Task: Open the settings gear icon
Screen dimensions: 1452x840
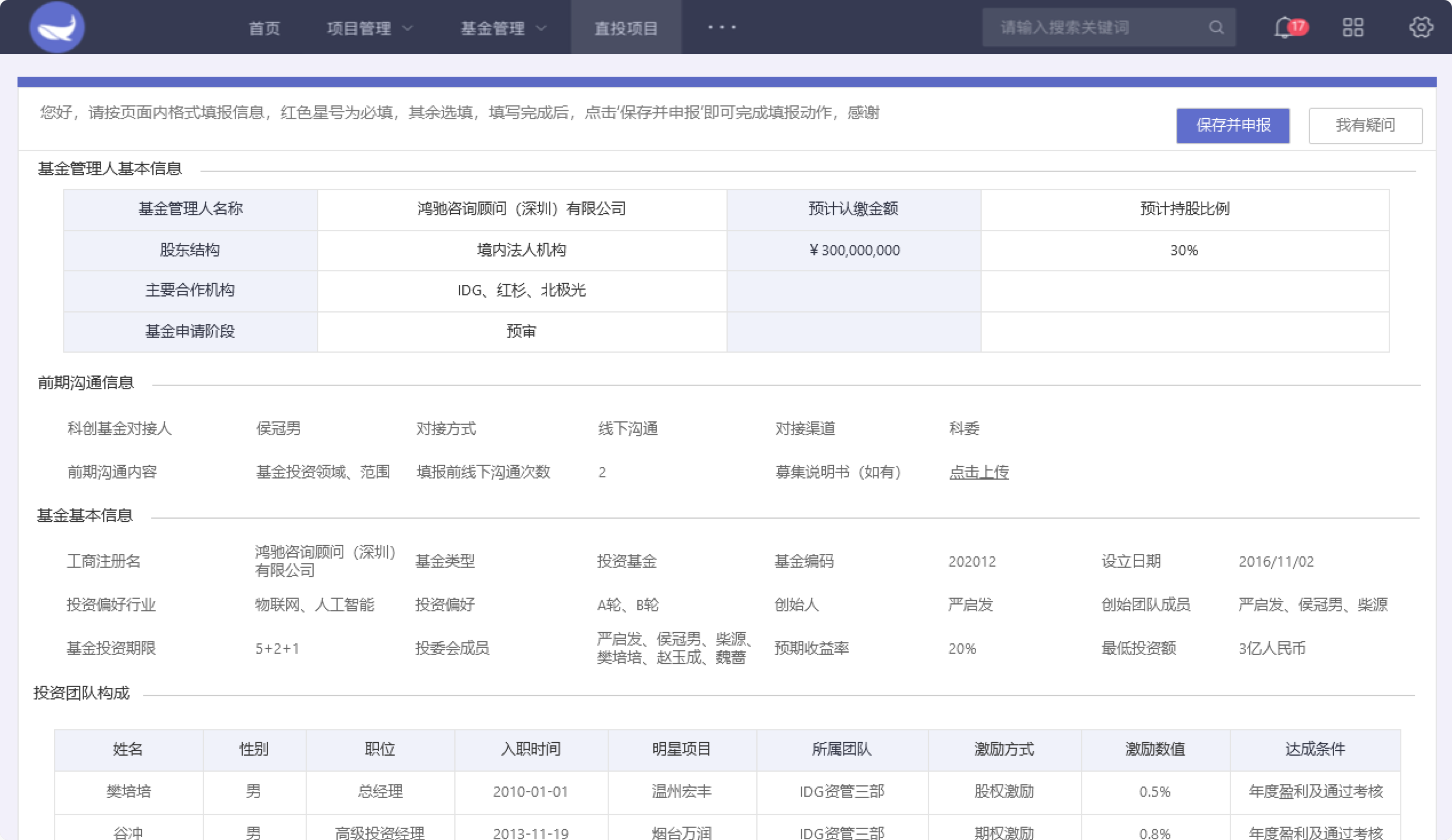Action: pos(1421,27)
